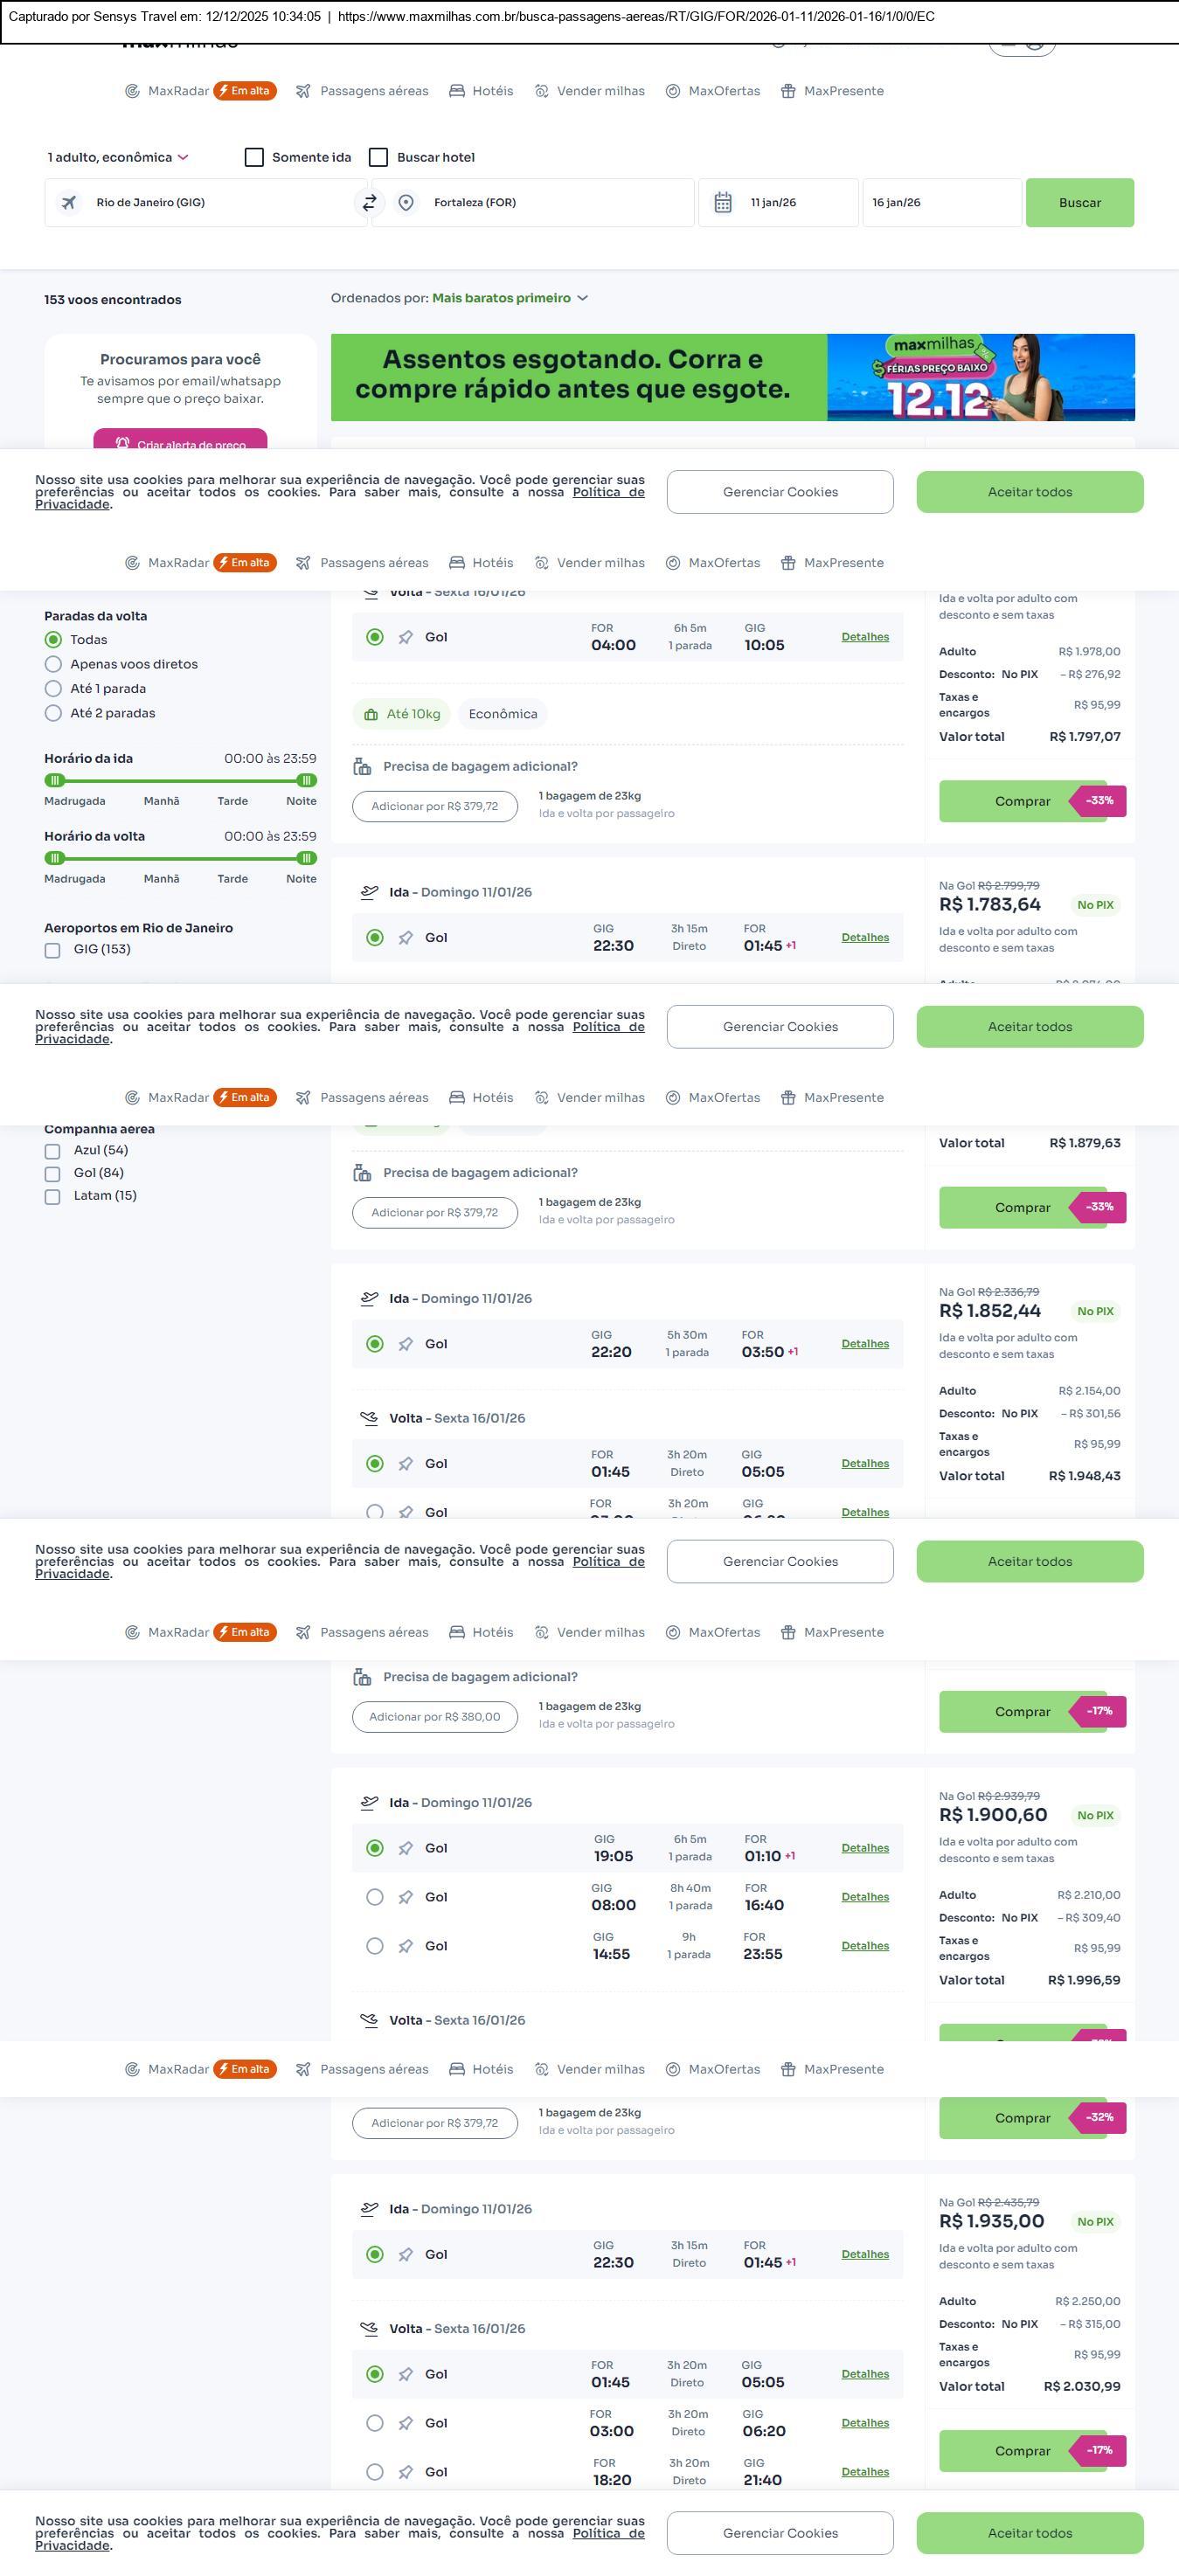Filter by Latam (15) airline checkbox
Image resolution: width=1179 pixels, height=2576 pixels.
point(53,1196)
